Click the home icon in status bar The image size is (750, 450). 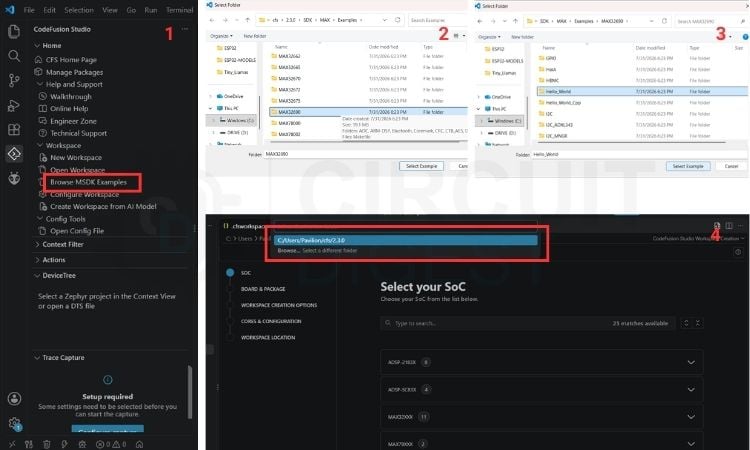139,444
